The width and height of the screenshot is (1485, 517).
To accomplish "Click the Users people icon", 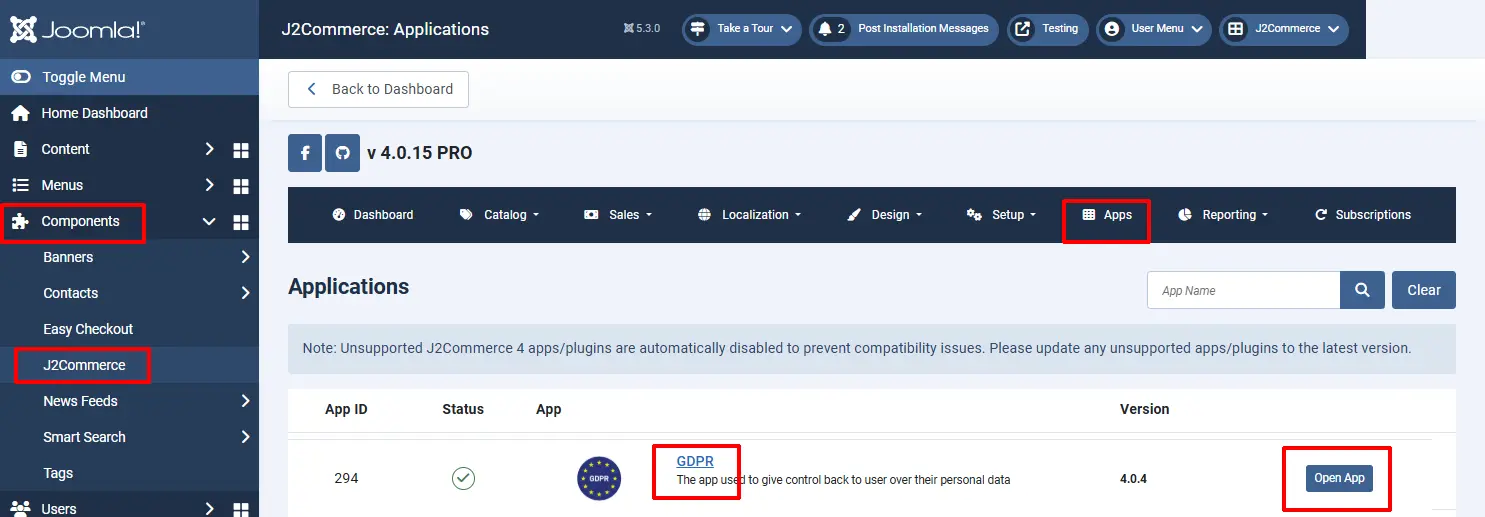I will pyautogui.click(x=20, y=508).
